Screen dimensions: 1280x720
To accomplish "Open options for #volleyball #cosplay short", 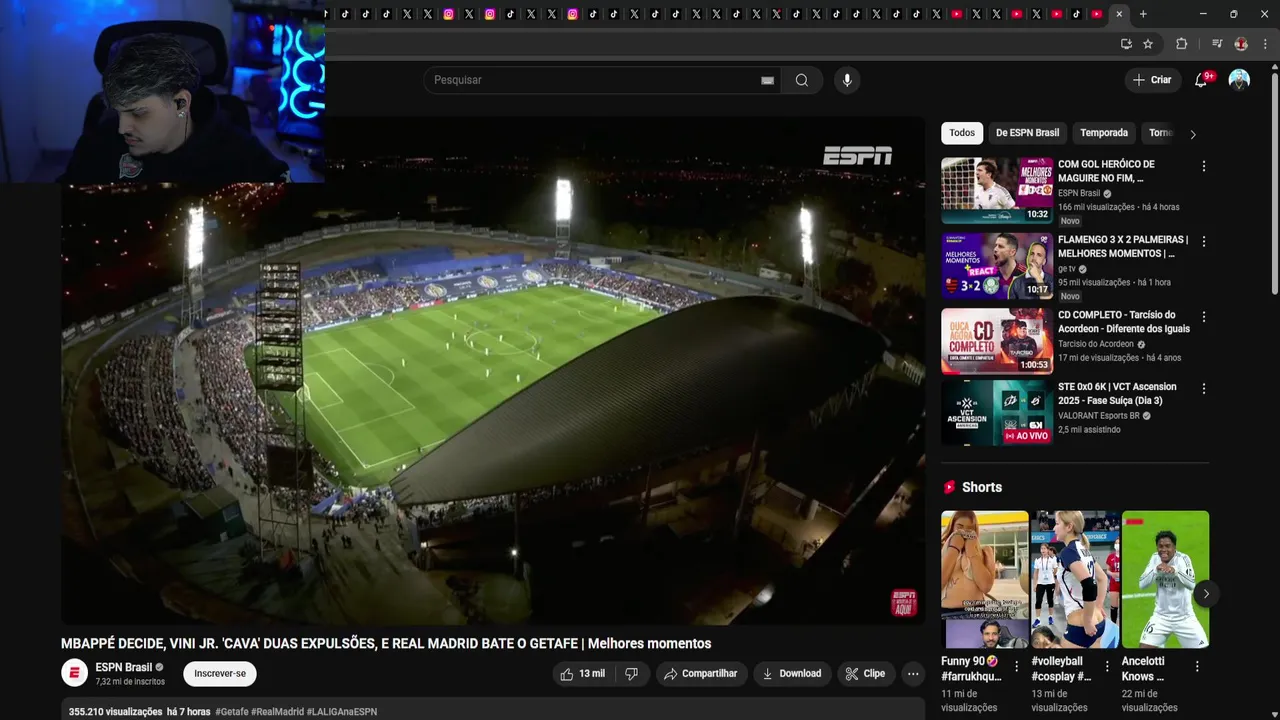I will click(x=1107, y=666).
